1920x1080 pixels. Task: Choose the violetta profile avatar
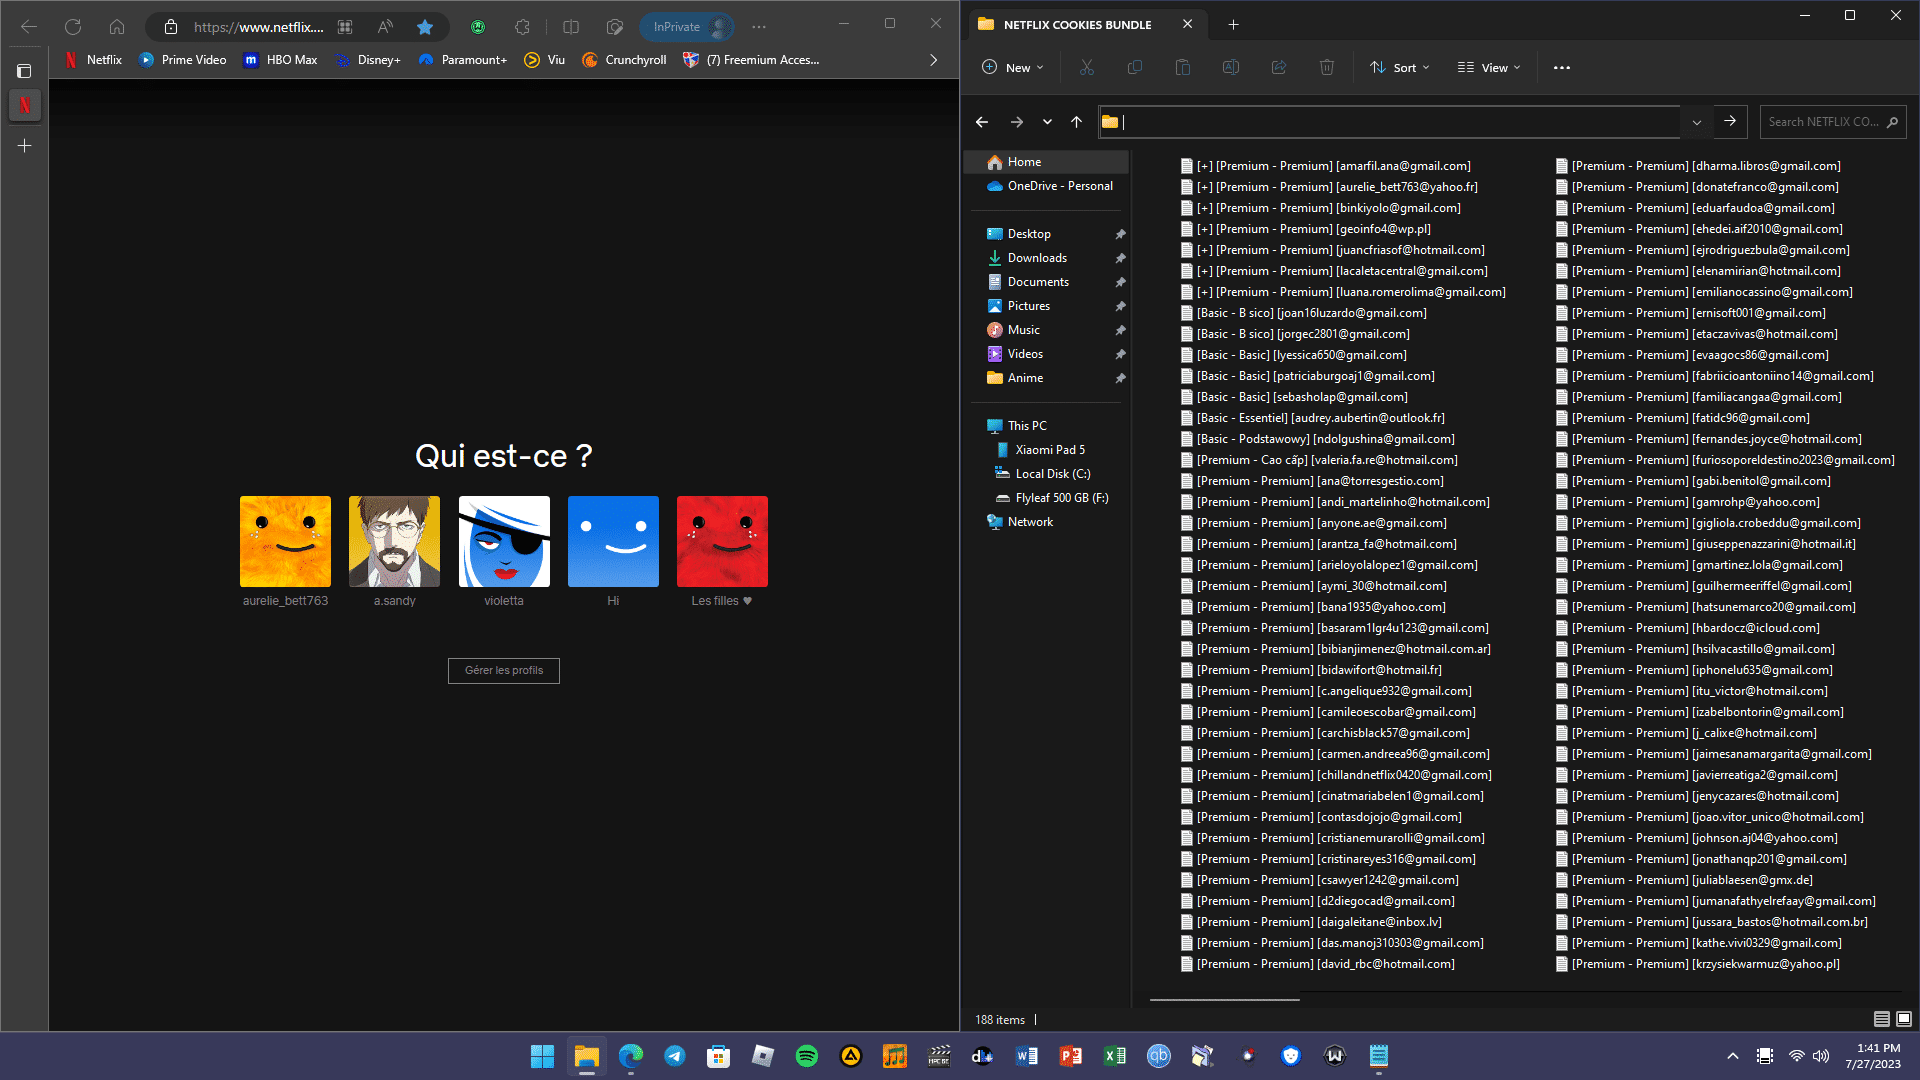pos(504,541)
